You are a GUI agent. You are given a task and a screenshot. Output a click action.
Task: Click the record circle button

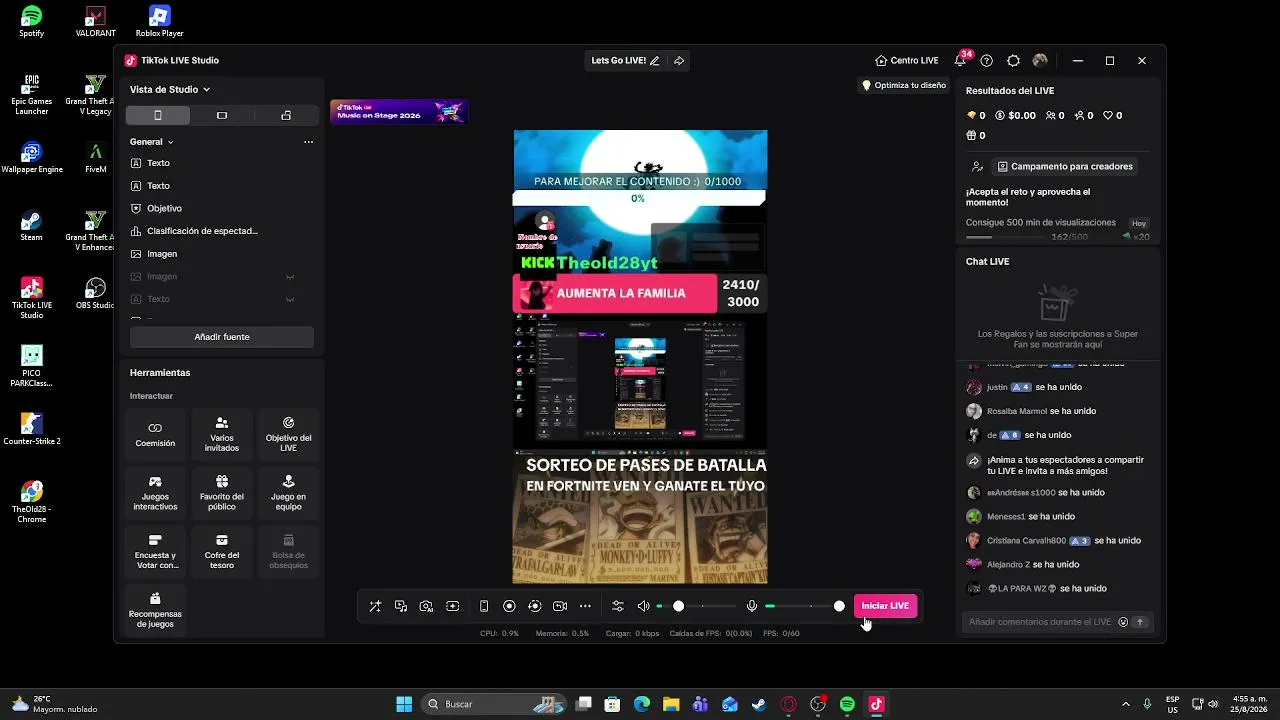point(509,606)
